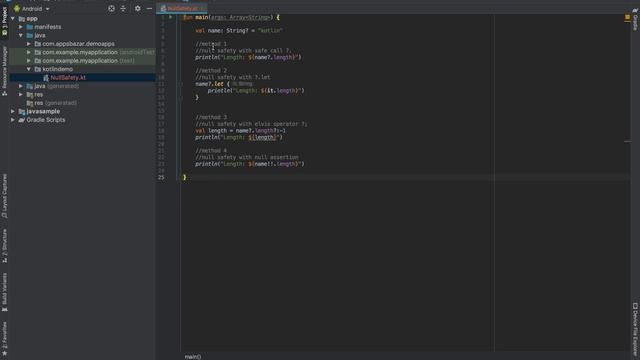Viewport: 640px width, 360px height.
Task: Click the app module folder icon
Action: pos(22,18)
